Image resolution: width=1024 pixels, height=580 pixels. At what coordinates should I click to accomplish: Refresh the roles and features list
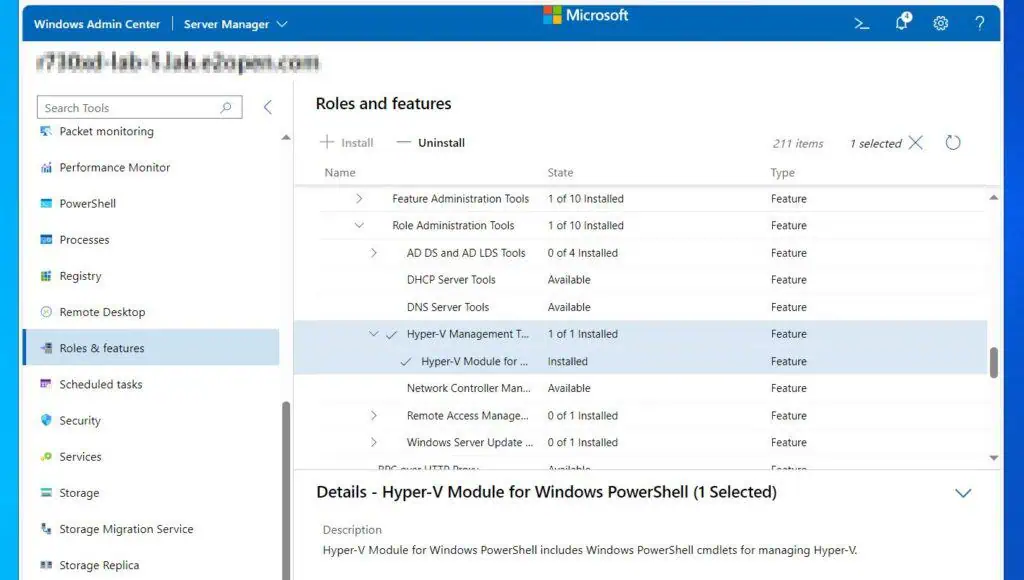click(953, 142)
